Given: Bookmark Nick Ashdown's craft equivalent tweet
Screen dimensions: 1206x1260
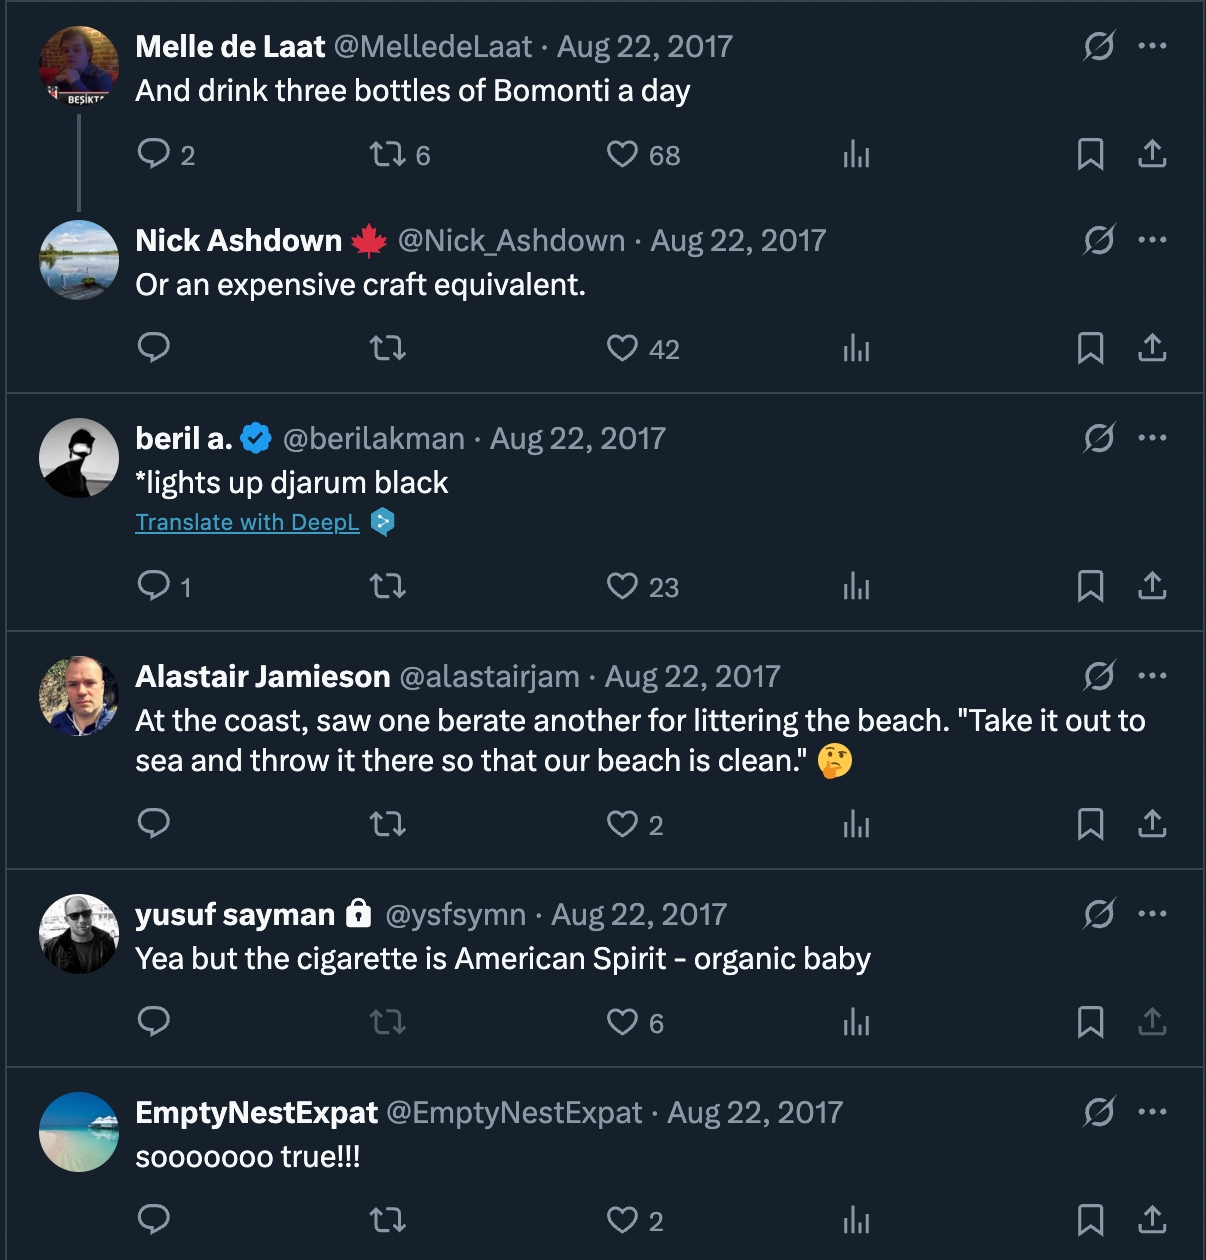Looking at the screenshot, I should coord(1090,348).
